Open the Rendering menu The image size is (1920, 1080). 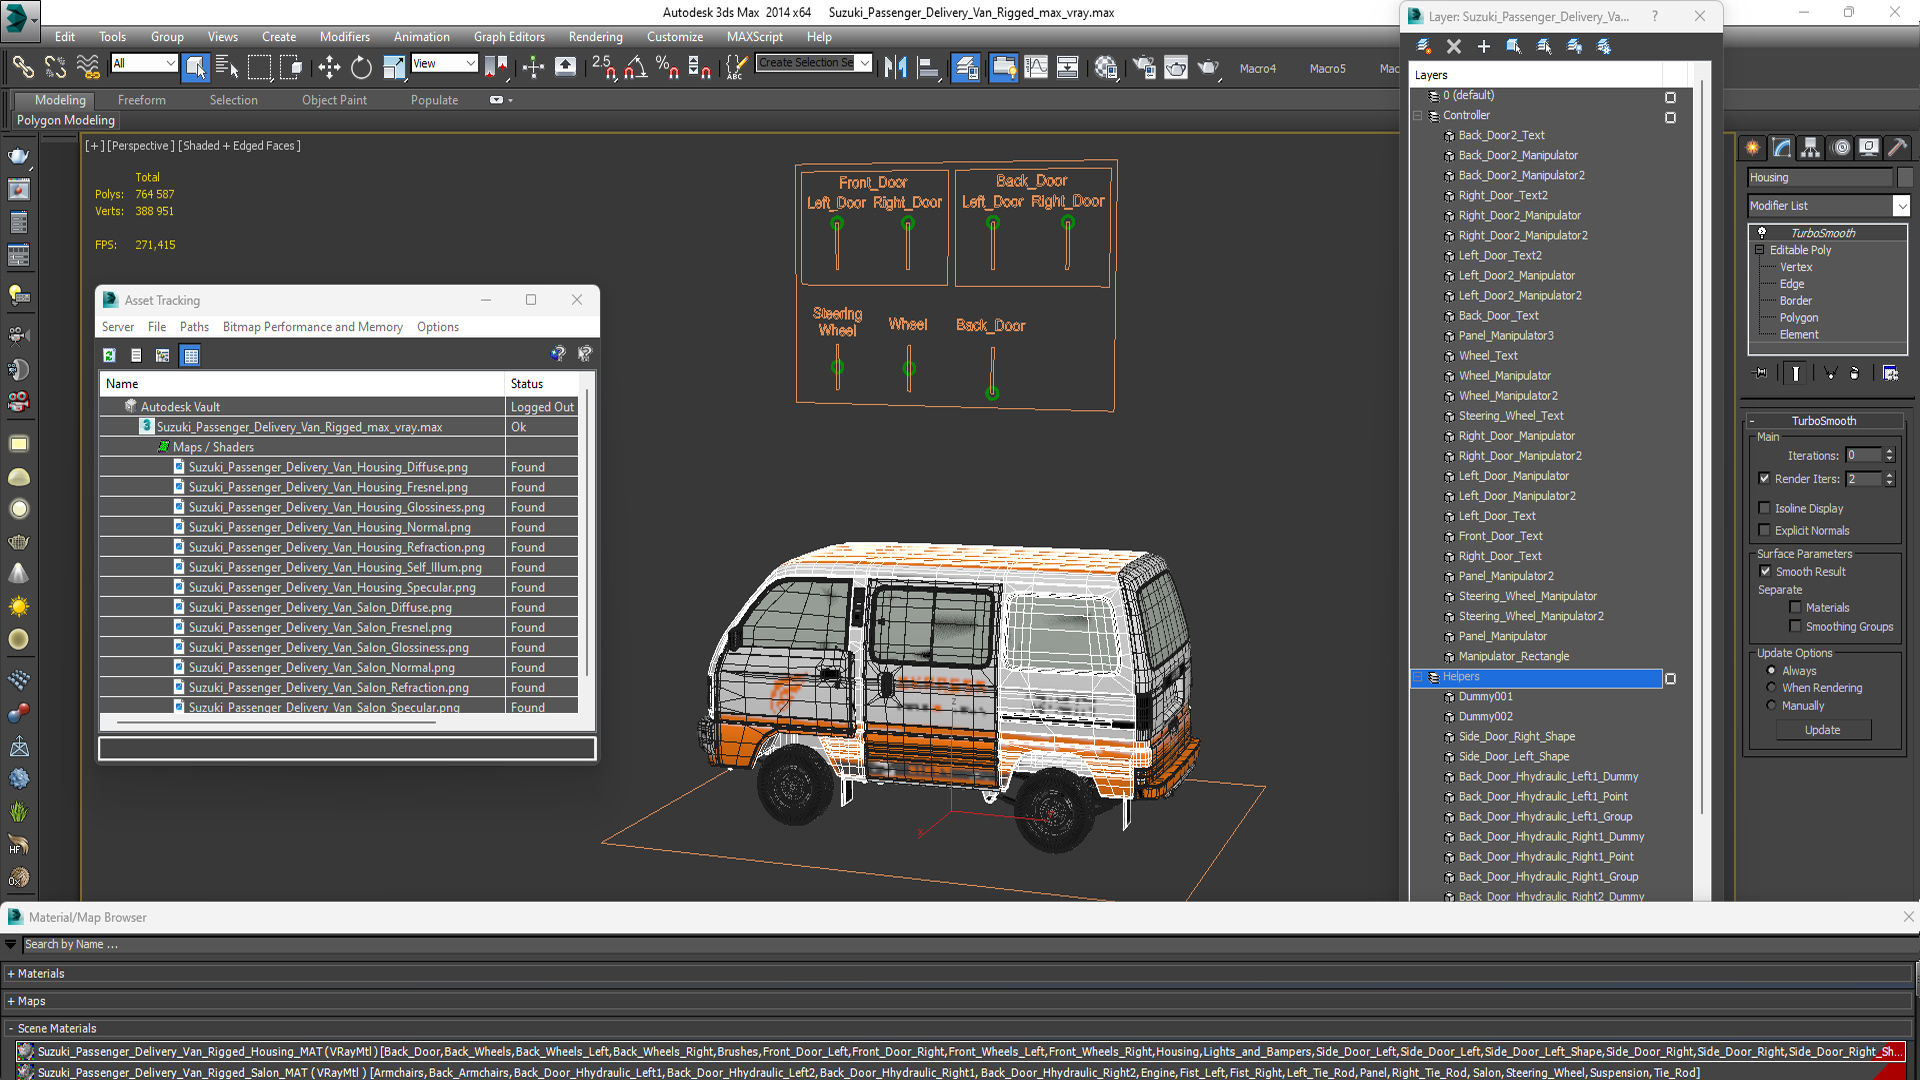click(595, 37)
